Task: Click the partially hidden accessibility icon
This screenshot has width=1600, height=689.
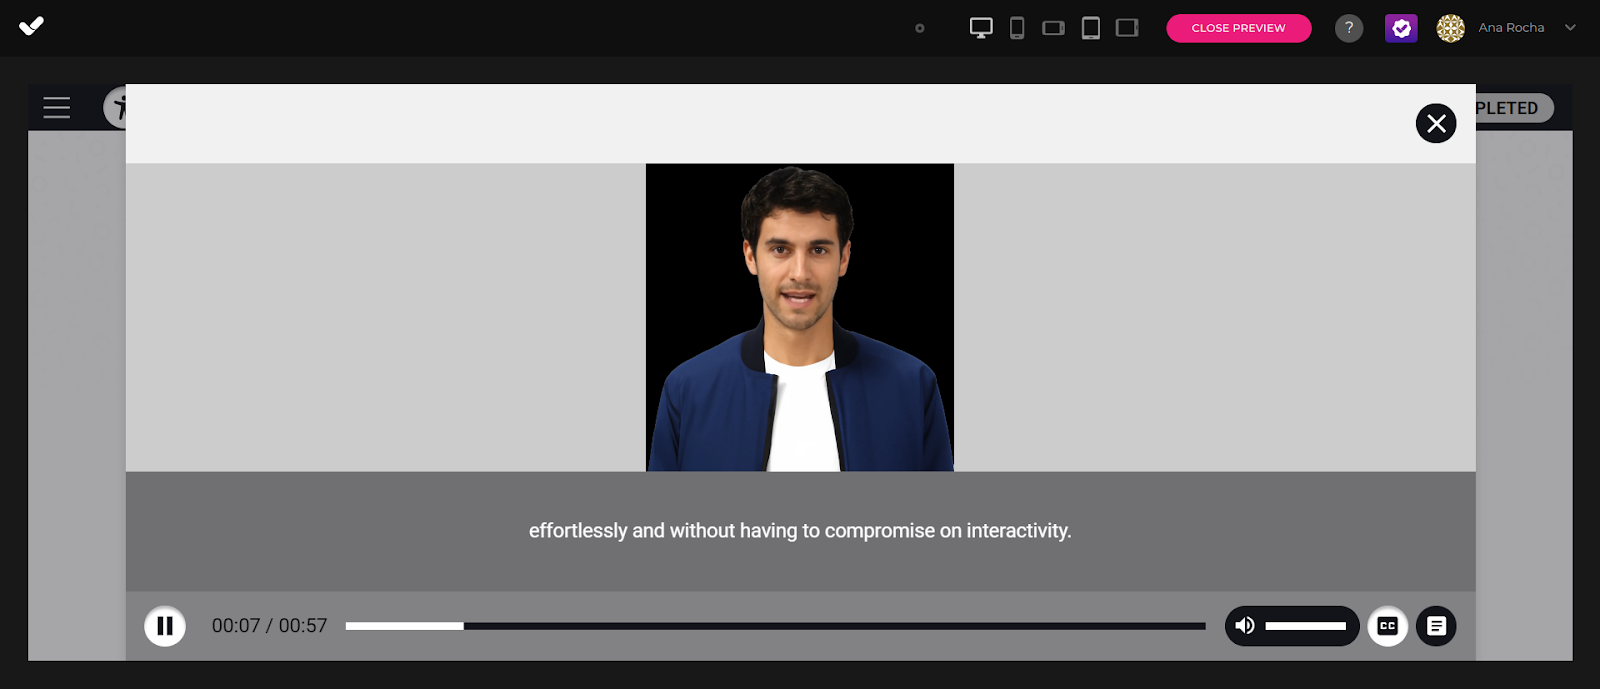Action: [115, 107]
